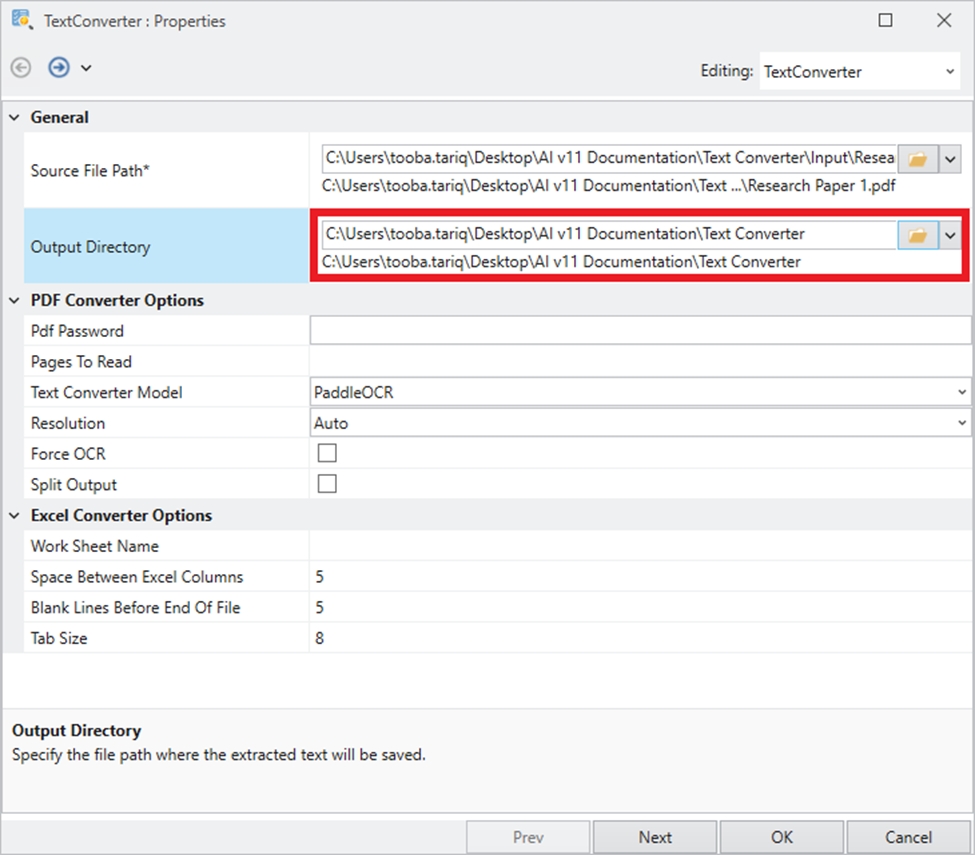Expand the Text Converter Model dropdown
Image resolution: width=975 pixels, height=855 pixels.
coord(961,393)
